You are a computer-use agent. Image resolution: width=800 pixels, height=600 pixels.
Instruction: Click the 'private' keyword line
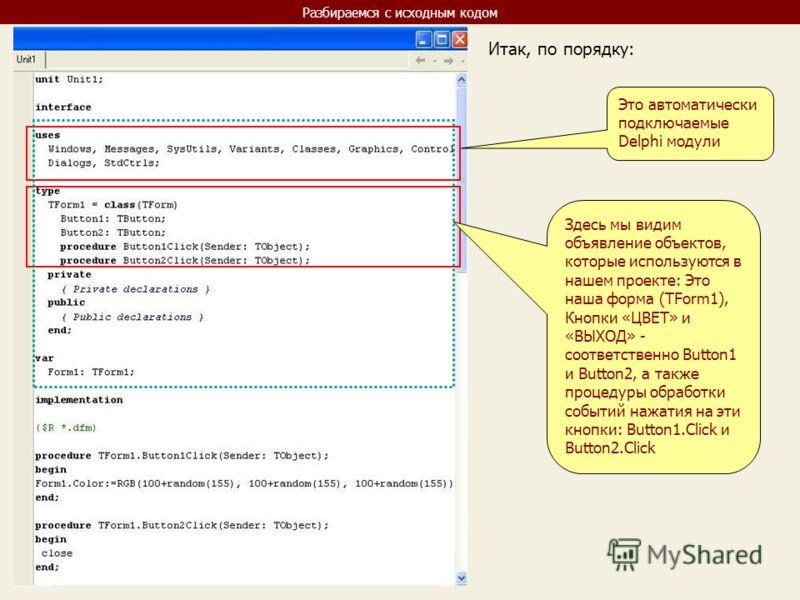69,274
